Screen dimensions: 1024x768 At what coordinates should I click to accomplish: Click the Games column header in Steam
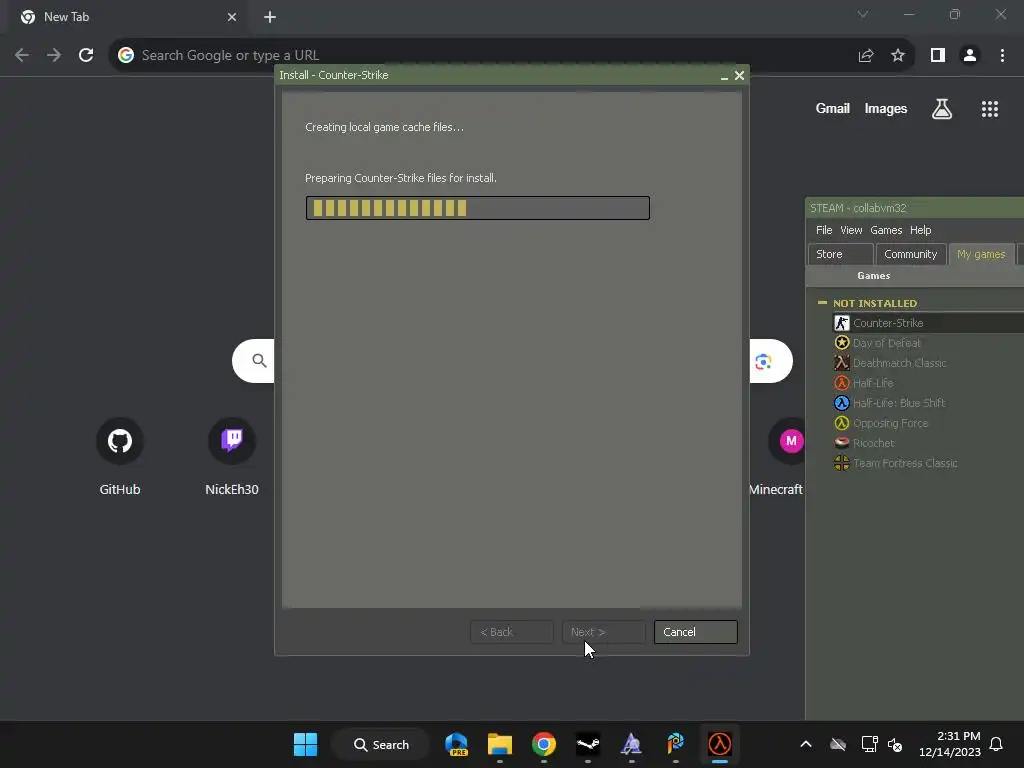[x=873, y=276]
